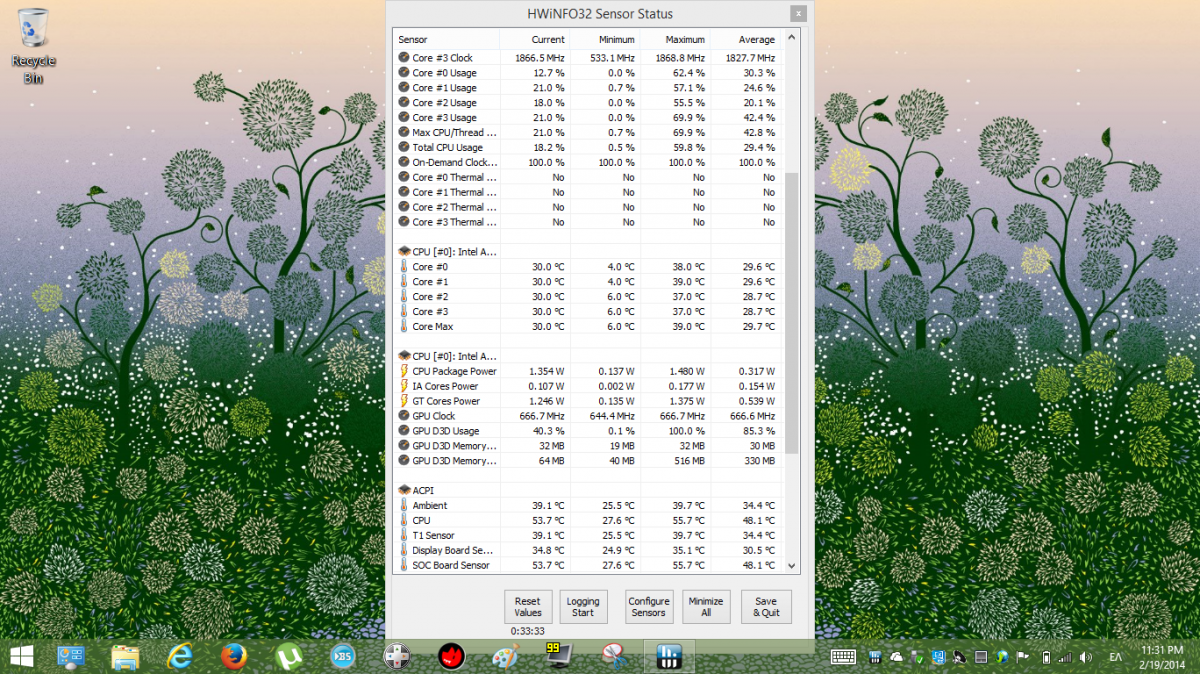The height and width of the screenshot is (674, 1200).
Task: Open the taskbar clock showing 11:31 PM
Action: [x=1163, y=656]
